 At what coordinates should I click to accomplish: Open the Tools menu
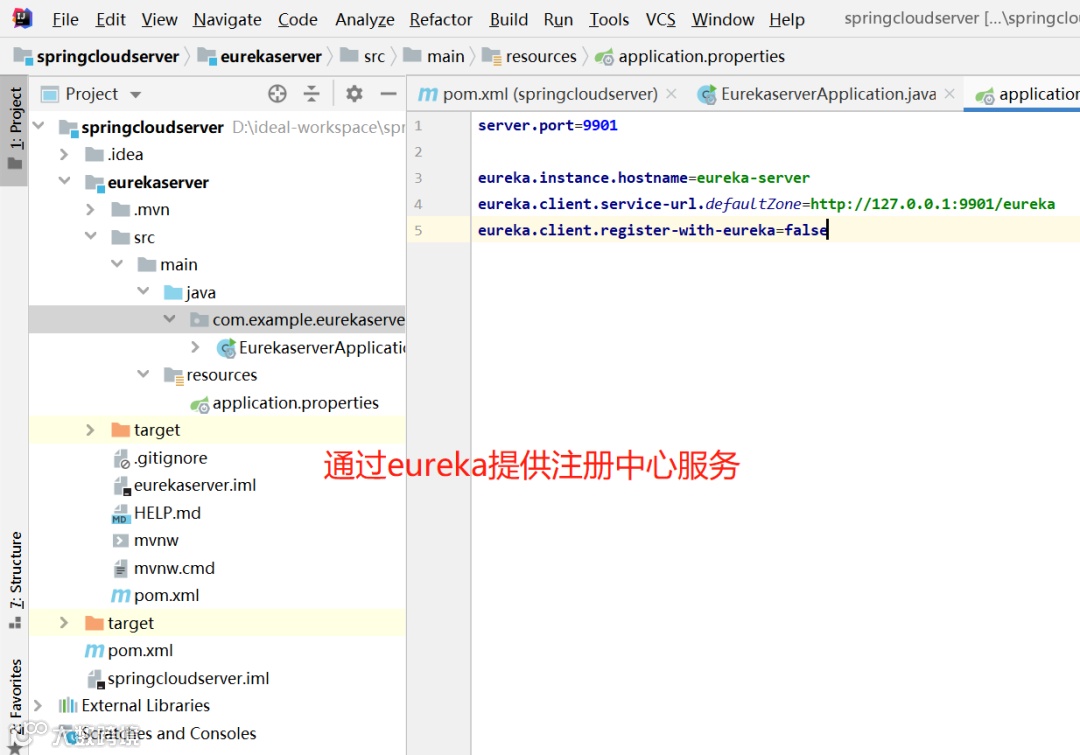pyautogui.click(x=609, y=19)
